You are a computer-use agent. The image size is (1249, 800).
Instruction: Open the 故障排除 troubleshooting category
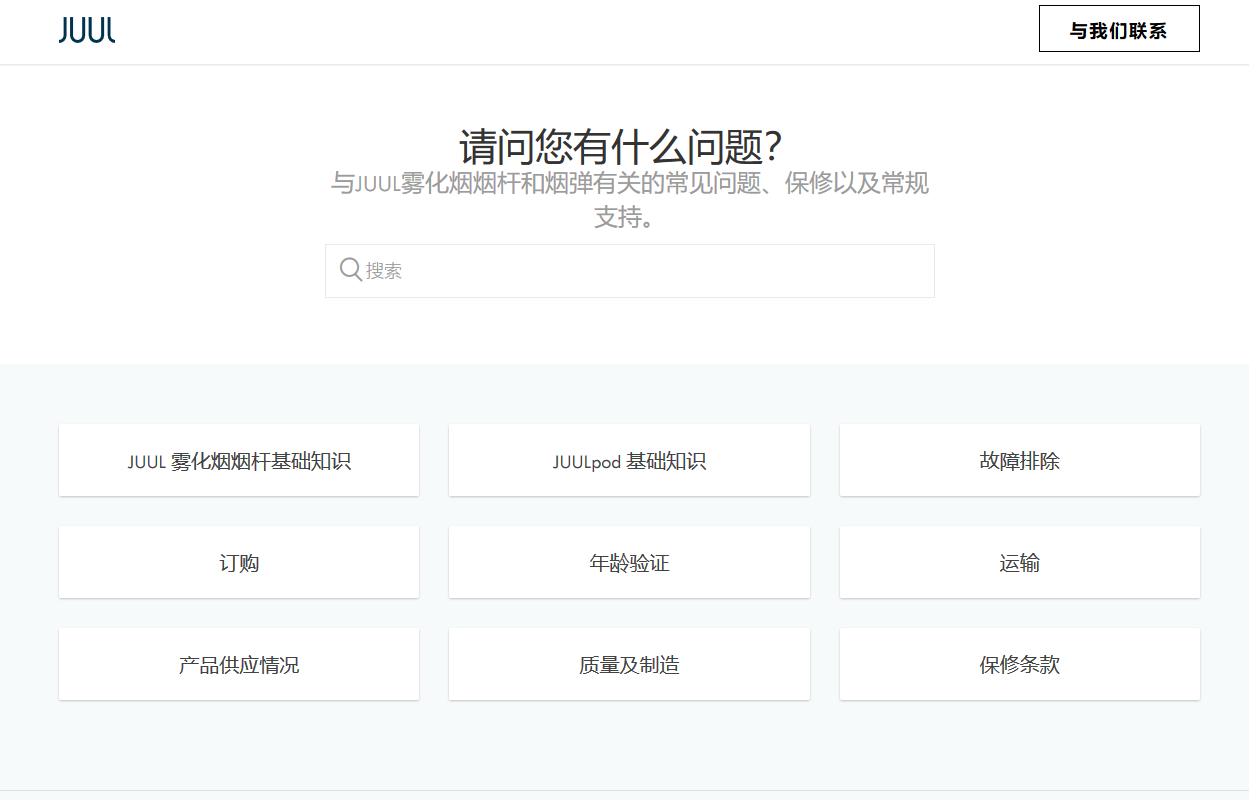[x=1020, y=460]
